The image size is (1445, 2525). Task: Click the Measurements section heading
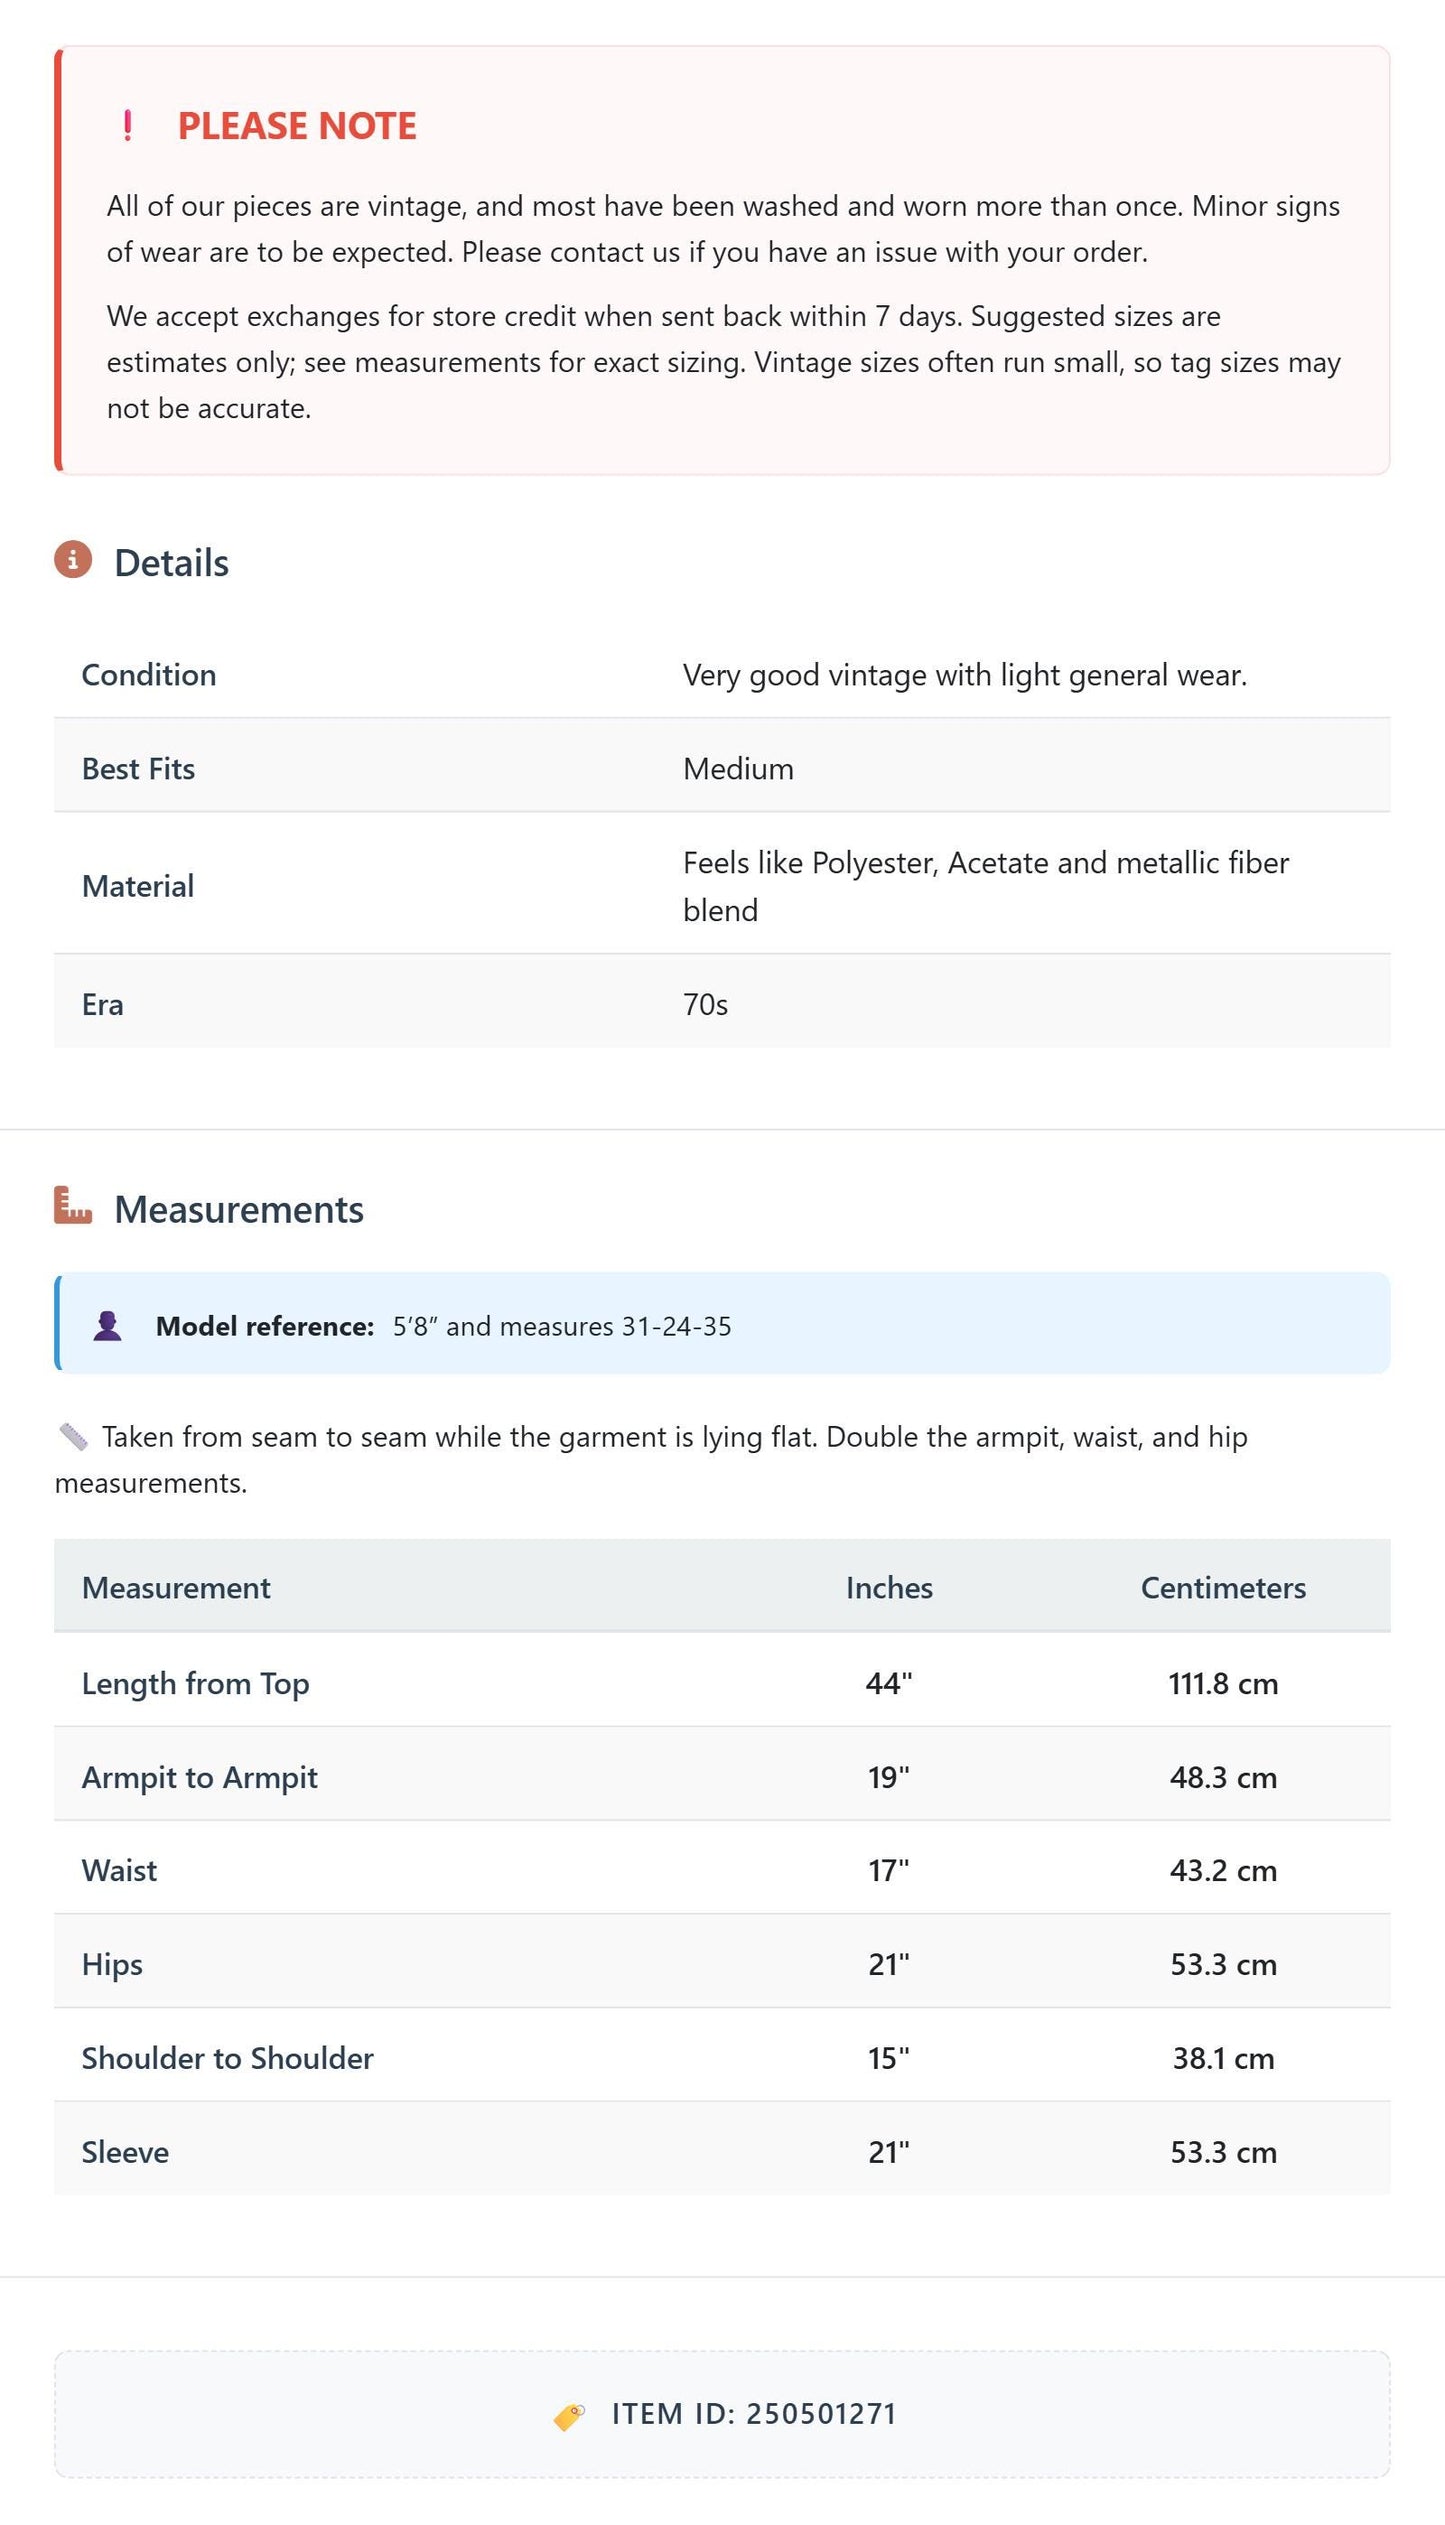pos(239,1209)
